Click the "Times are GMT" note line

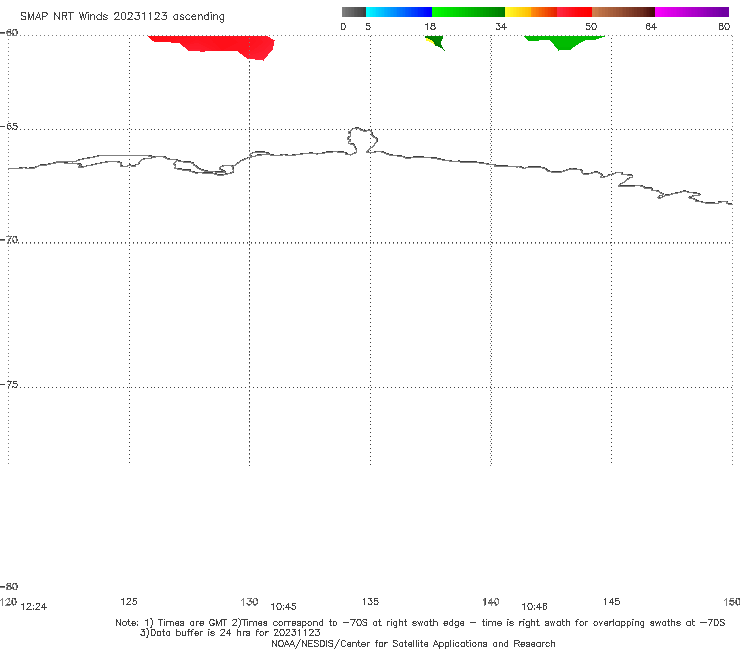pos(420,623)
